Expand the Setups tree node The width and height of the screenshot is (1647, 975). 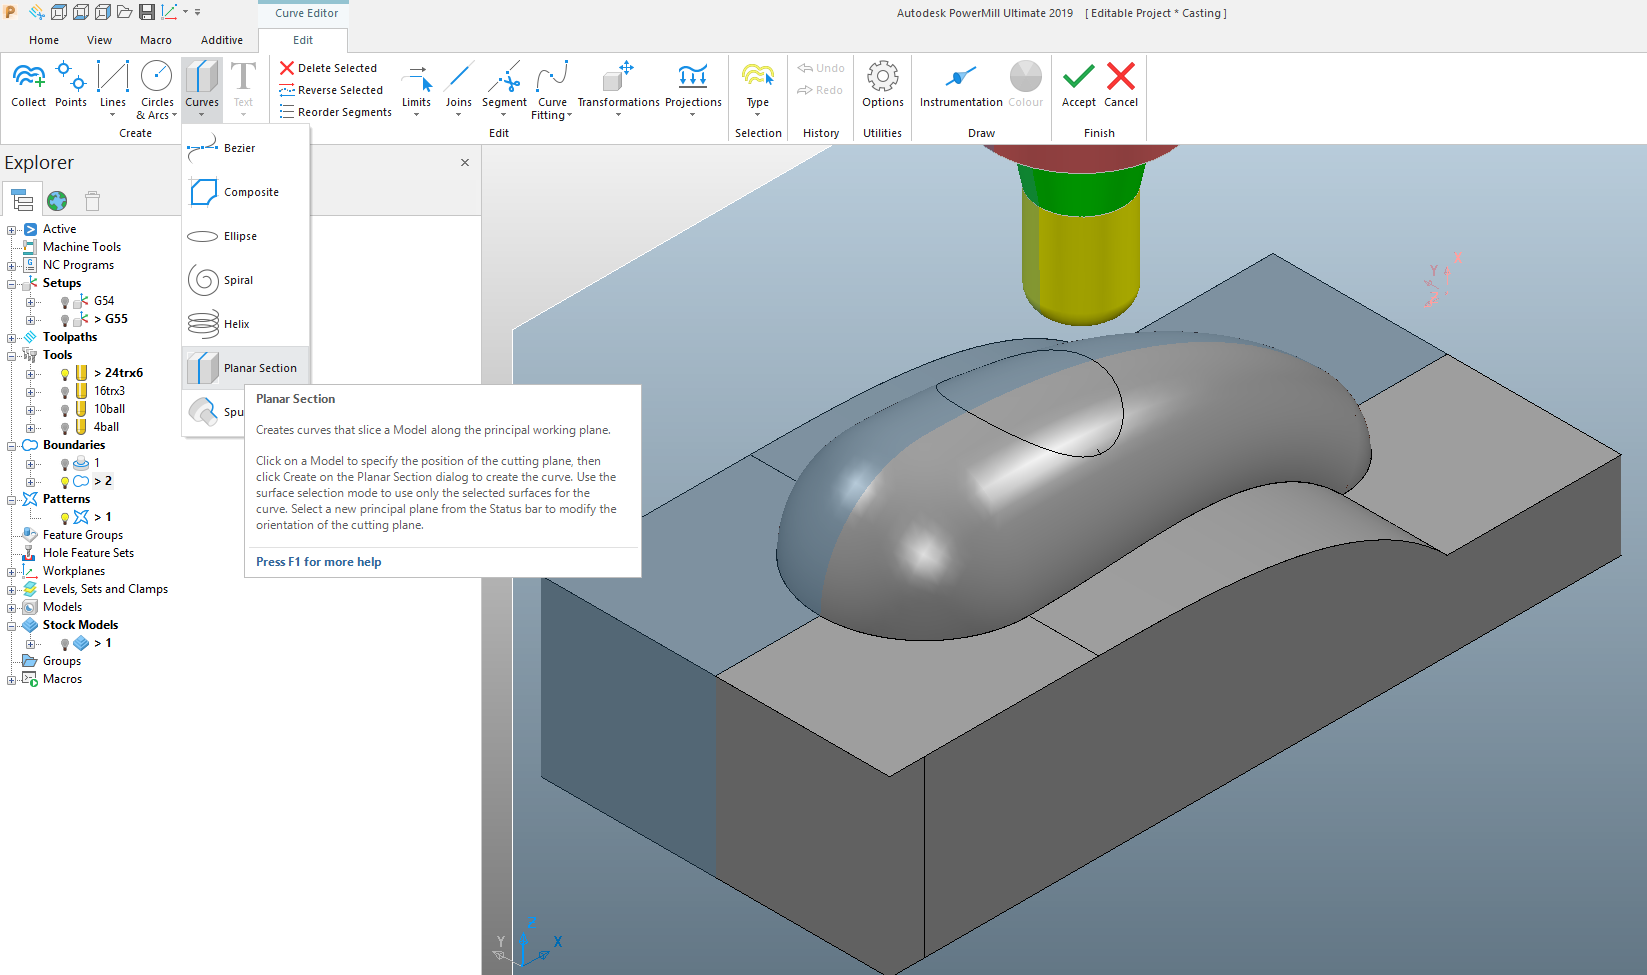click(x=10, y=282)
